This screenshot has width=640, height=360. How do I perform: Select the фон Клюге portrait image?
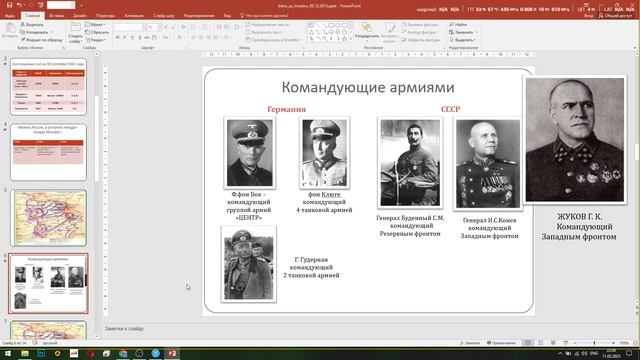(x=324, y=153)
